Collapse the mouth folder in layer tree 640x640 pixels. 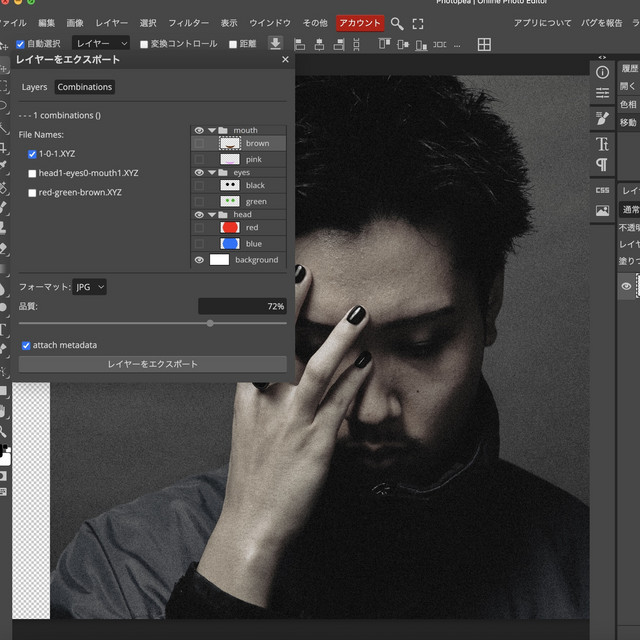tap(212, 130)
